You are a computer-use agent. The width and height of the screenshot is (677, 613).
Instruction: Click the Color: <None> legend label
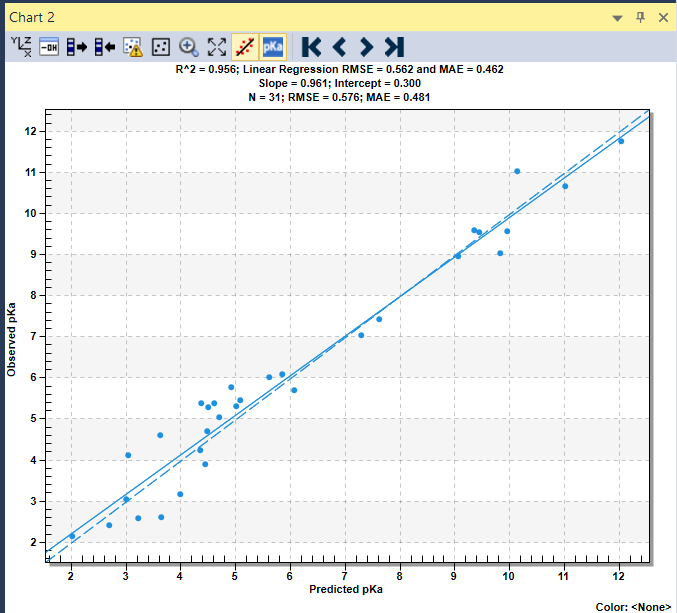pyautogui.click(x=633, y=607)
